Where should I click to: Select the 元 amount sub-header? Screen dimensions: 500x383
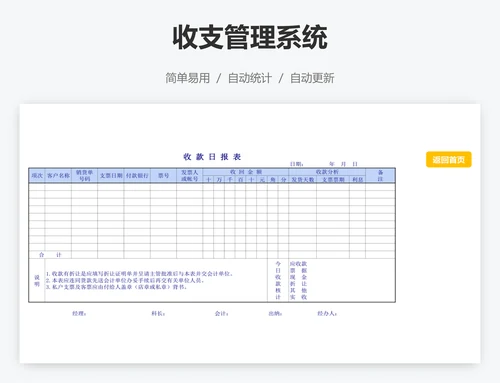click(x=262, y=180)
